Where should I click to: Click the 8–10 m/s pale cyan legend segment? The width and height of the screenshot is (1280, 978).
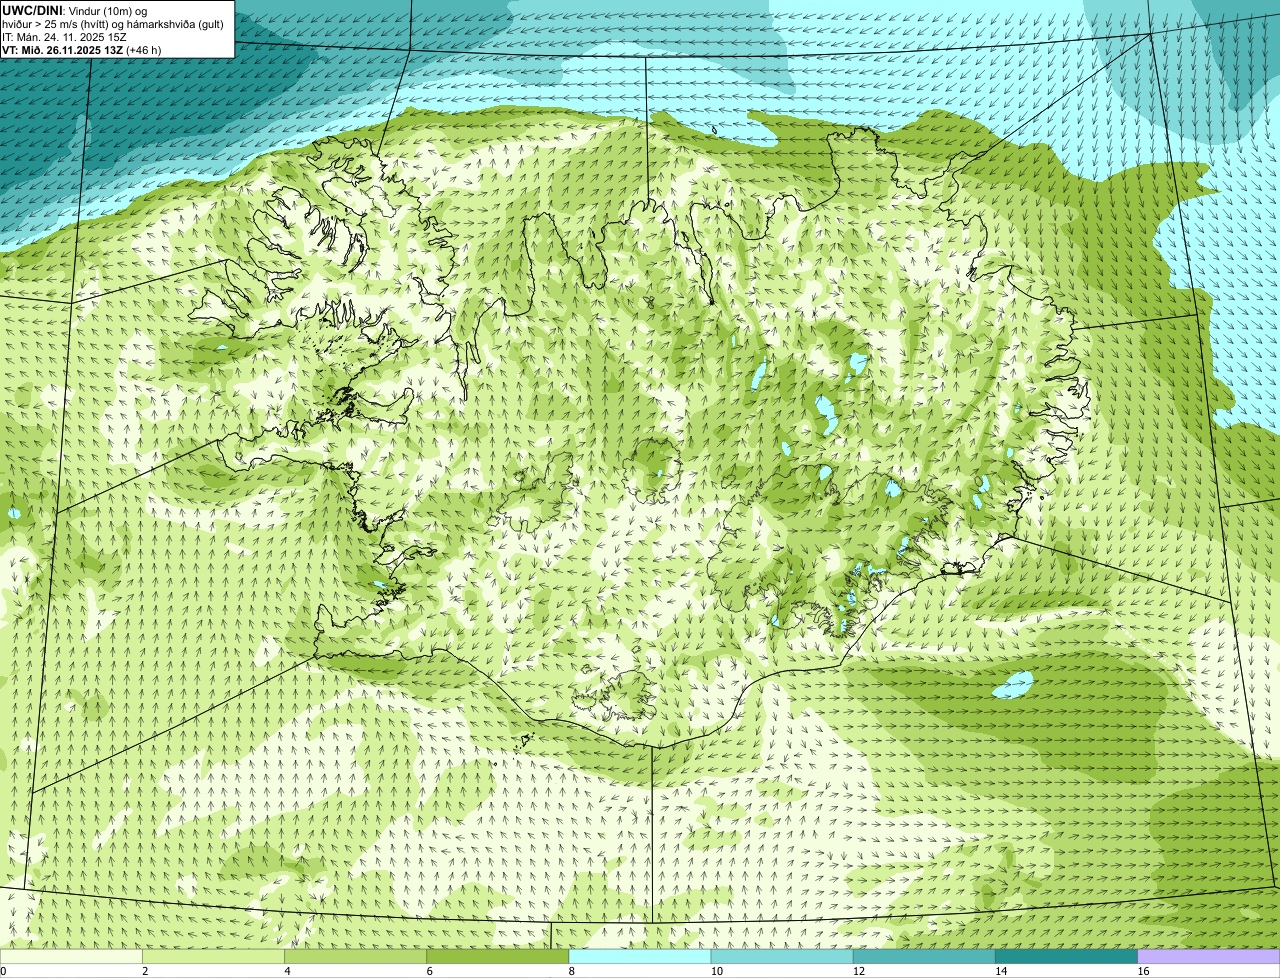[640, 957]
